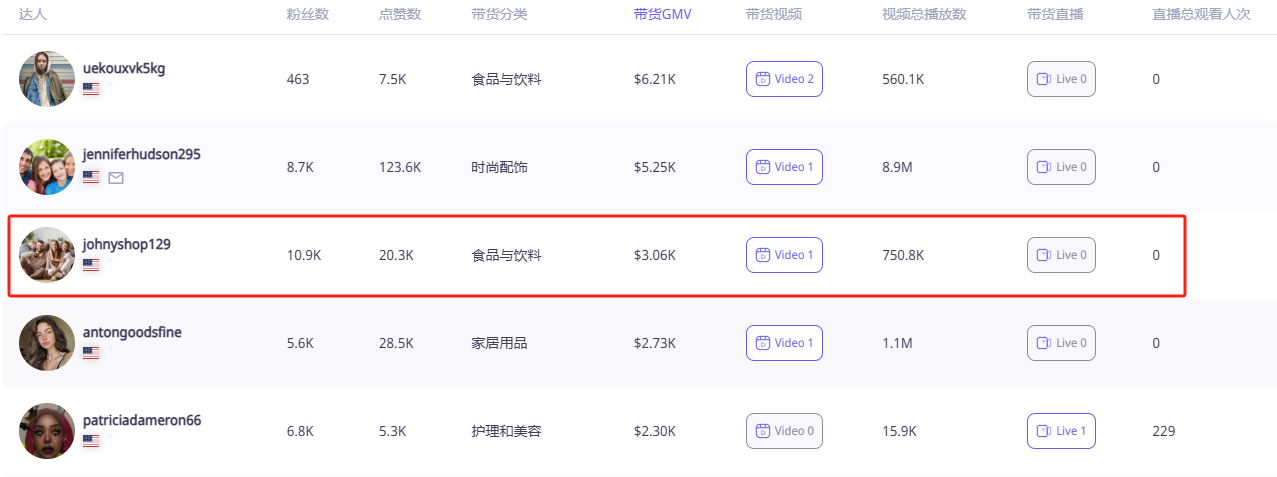Click the Live 0 button for uekouxvk5kg

[x=1061, y=79]
